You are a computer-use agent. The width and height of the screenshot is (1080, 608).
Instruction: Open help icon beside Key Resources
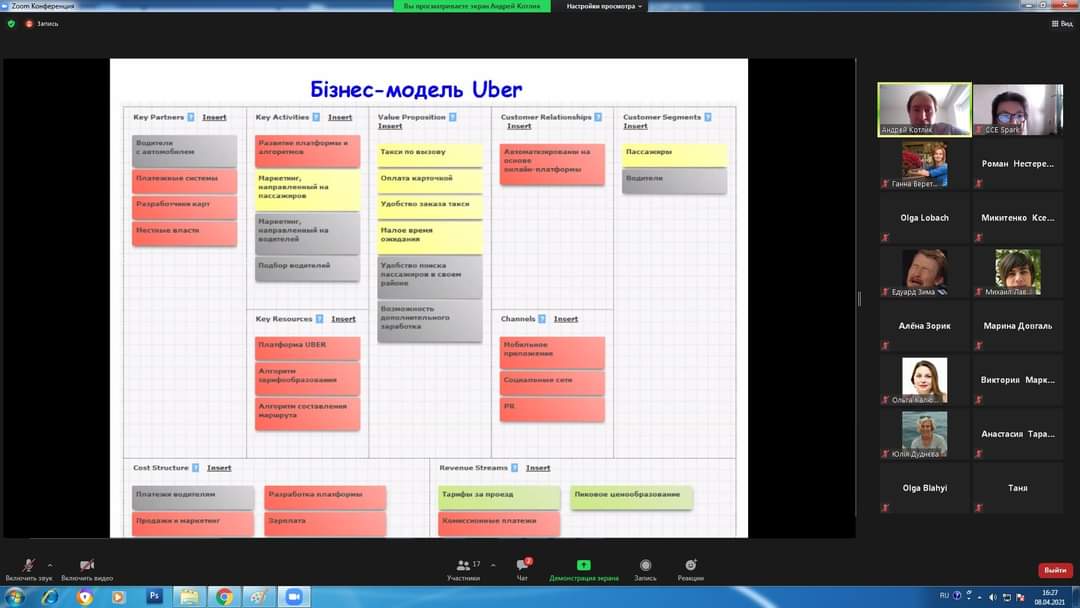tap(320, 319)
